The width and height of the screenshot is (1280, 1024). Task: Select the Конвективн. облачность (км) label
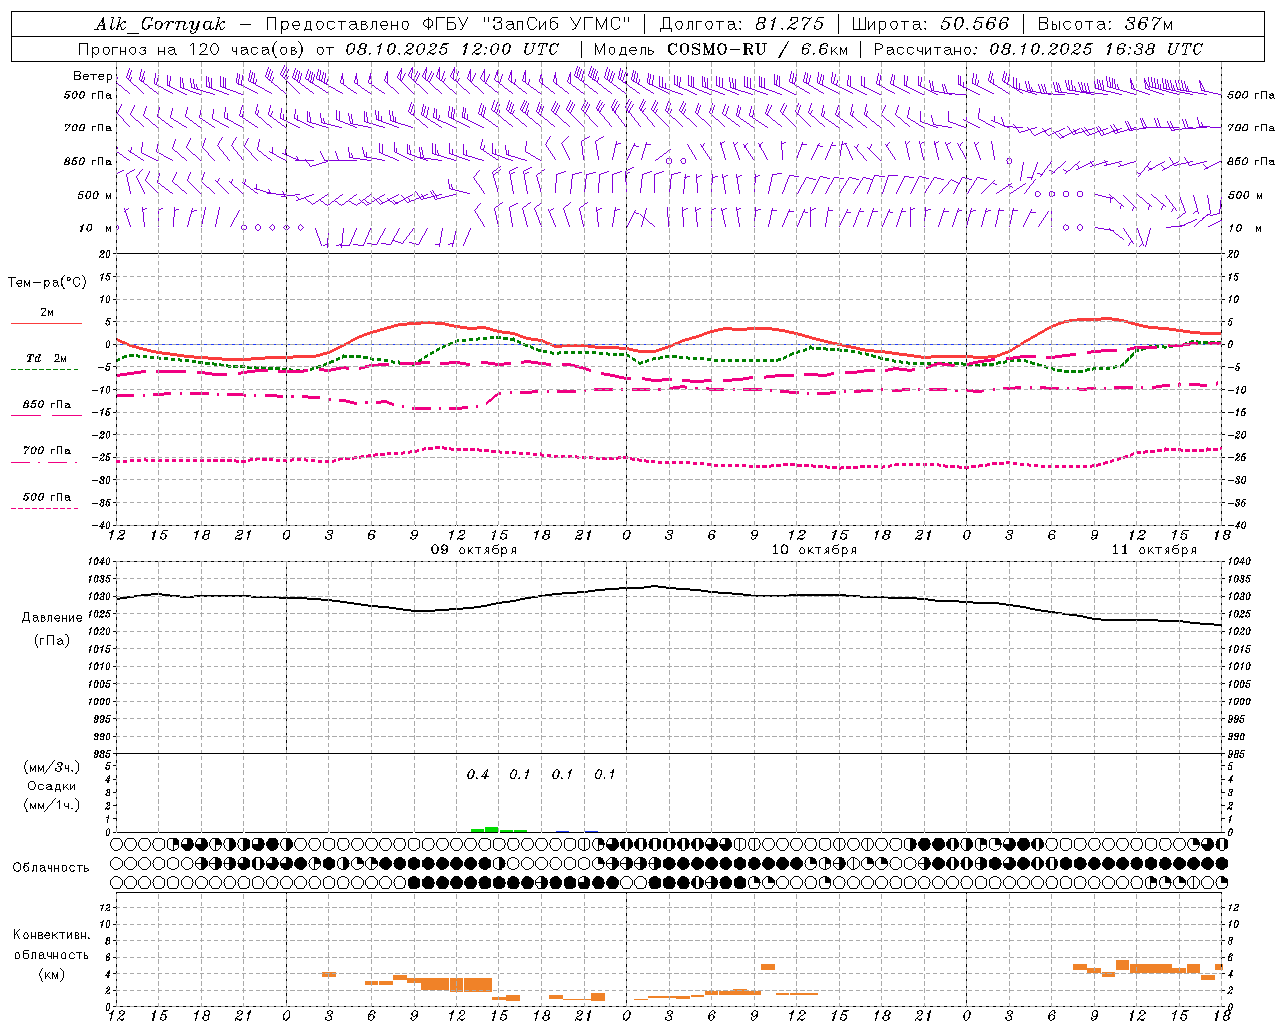(51, 954)
